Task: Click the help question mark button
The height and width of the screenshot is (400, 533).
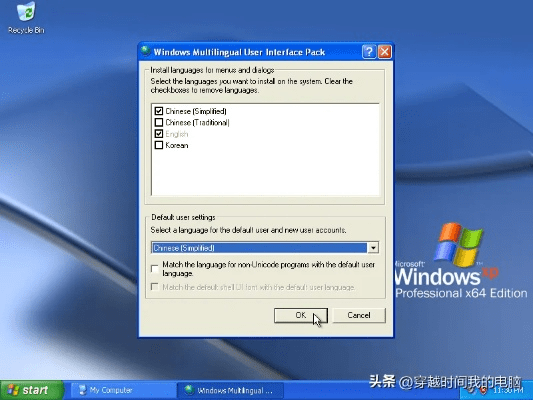Action: [369, 52]
